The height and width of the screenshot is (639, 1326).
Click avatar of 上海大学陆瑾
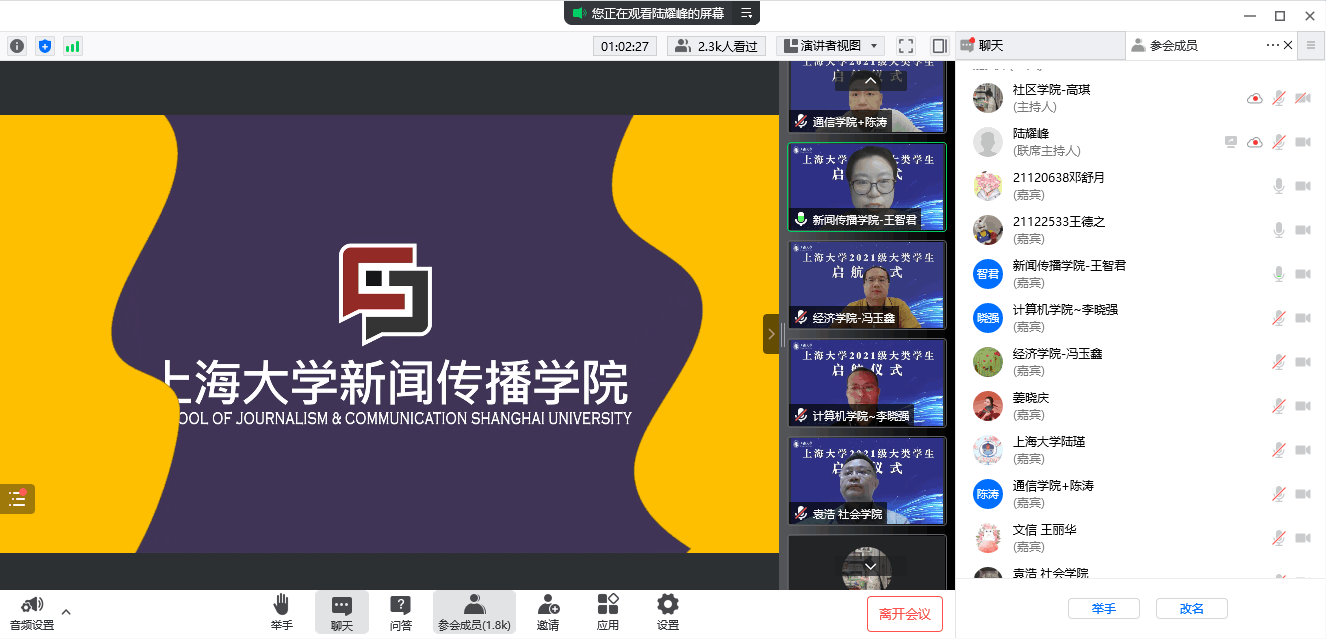[988, 450]
